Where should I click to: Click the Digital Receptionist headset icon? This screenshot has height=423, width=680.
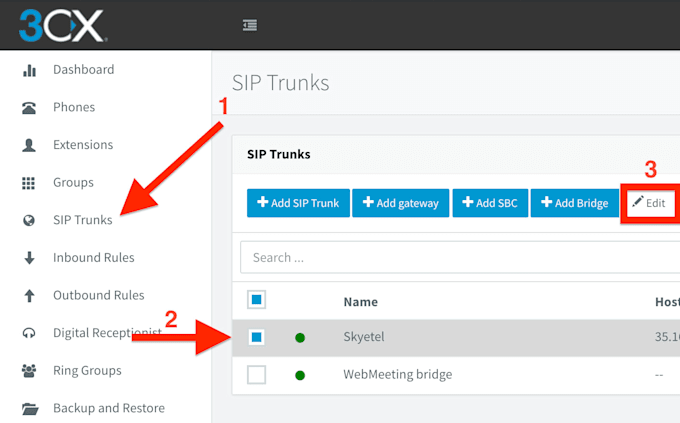(x=29, y=333)
